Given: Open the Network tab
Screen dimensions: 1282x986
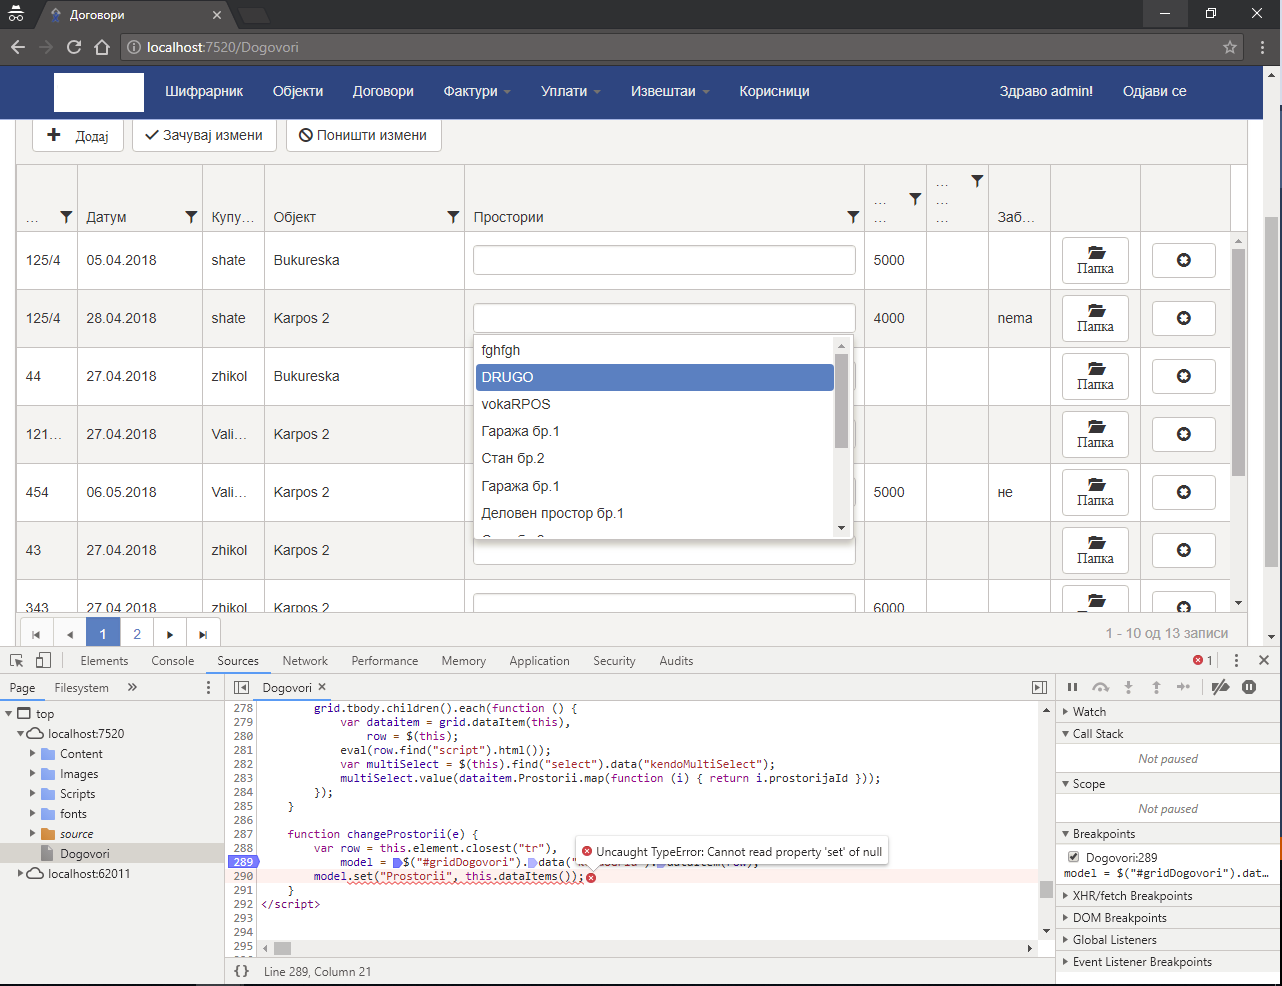Looking at the screenshot, I should click(x=305, y=661).
